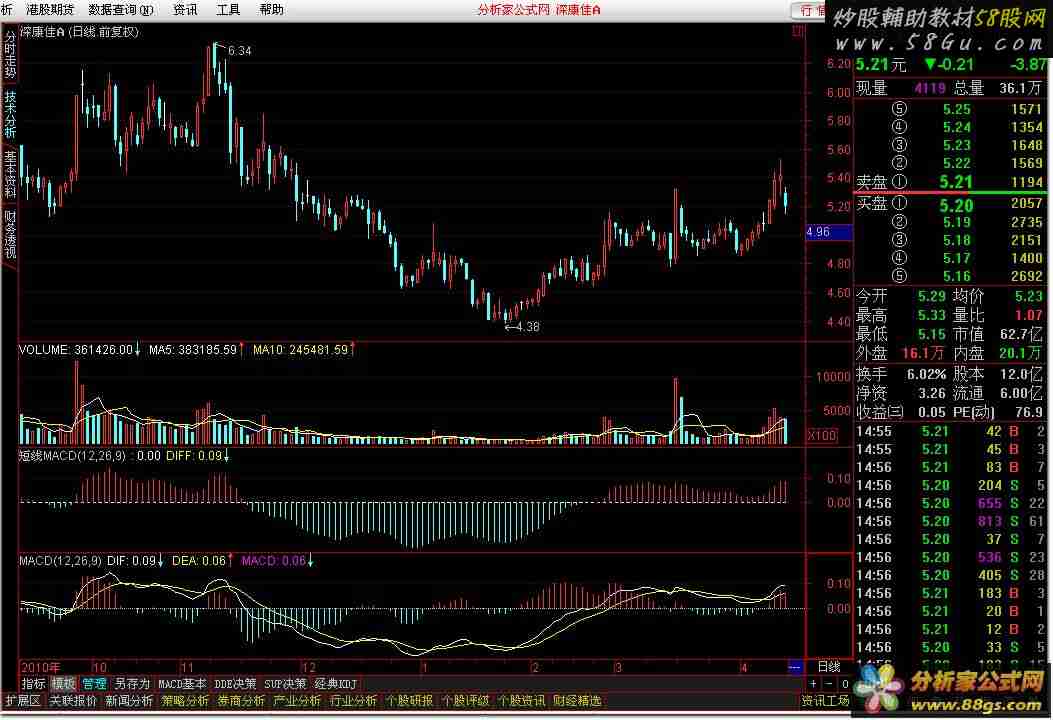Click the sell level ⑤ icon at 5.25
The width and height of the screenshot is (1053, 720).
(899, 109)
